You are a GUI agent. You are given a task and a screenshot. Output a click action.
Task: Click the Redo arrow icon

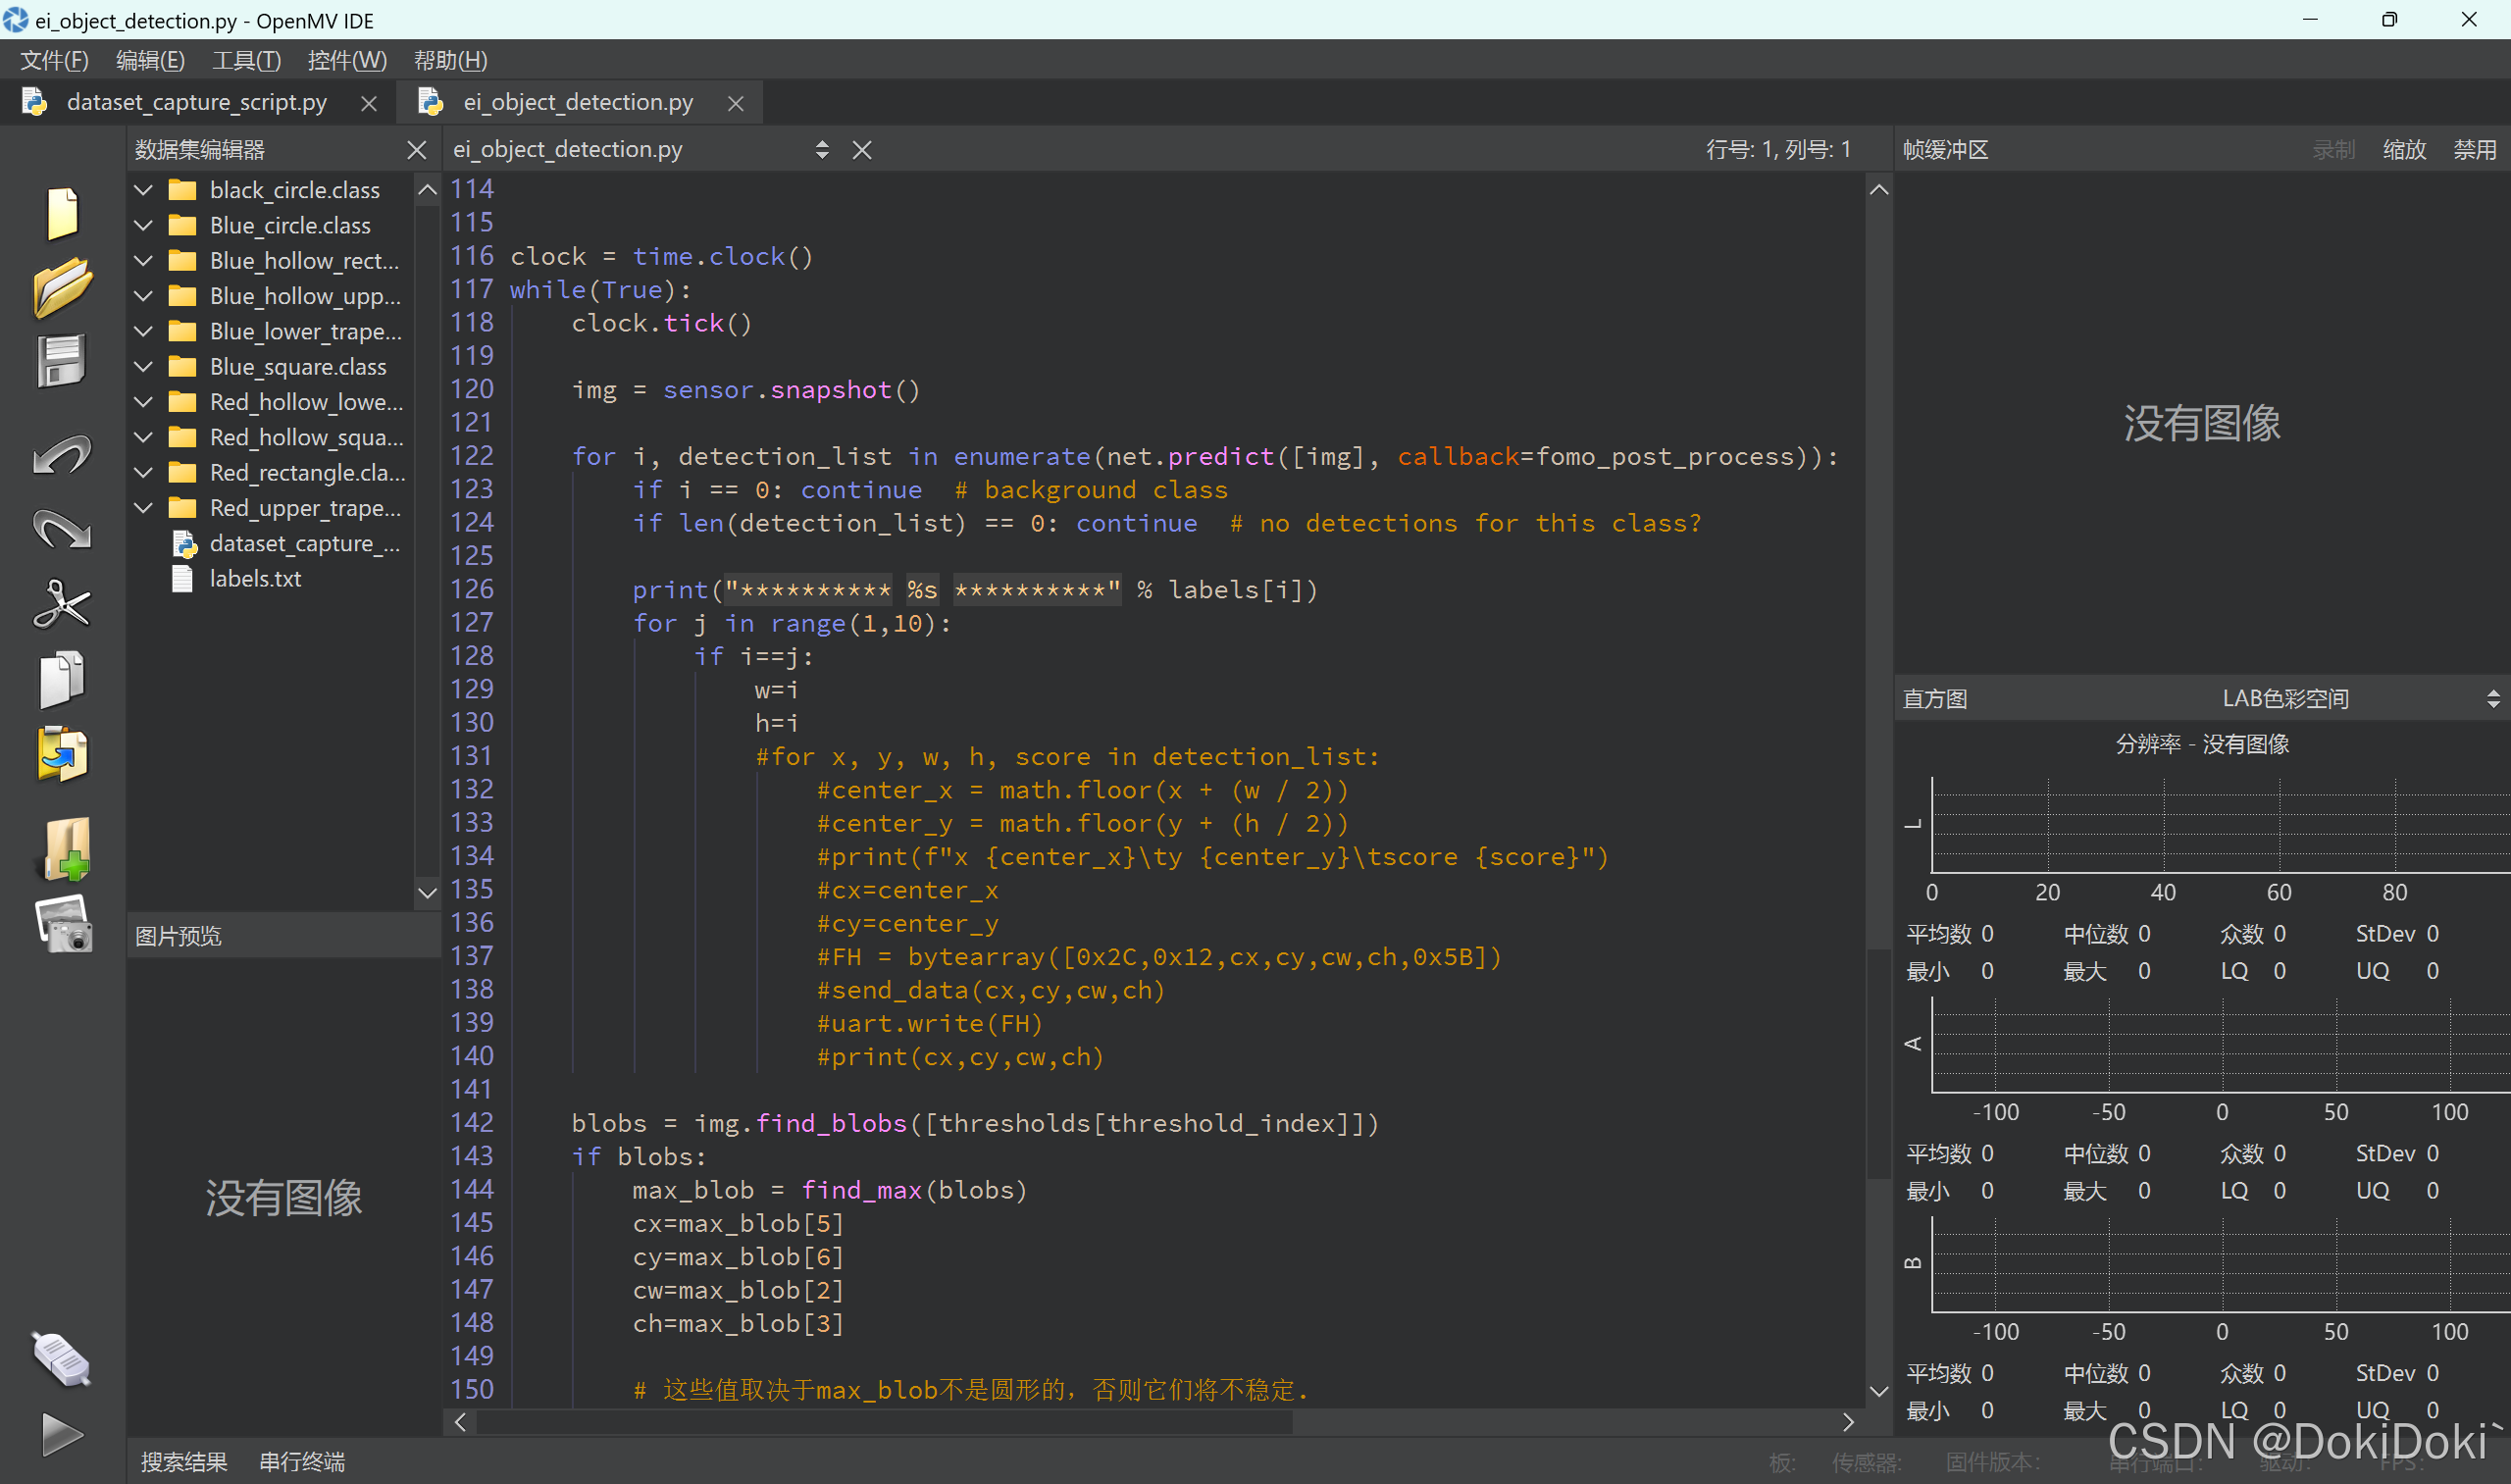coord(62,530)
